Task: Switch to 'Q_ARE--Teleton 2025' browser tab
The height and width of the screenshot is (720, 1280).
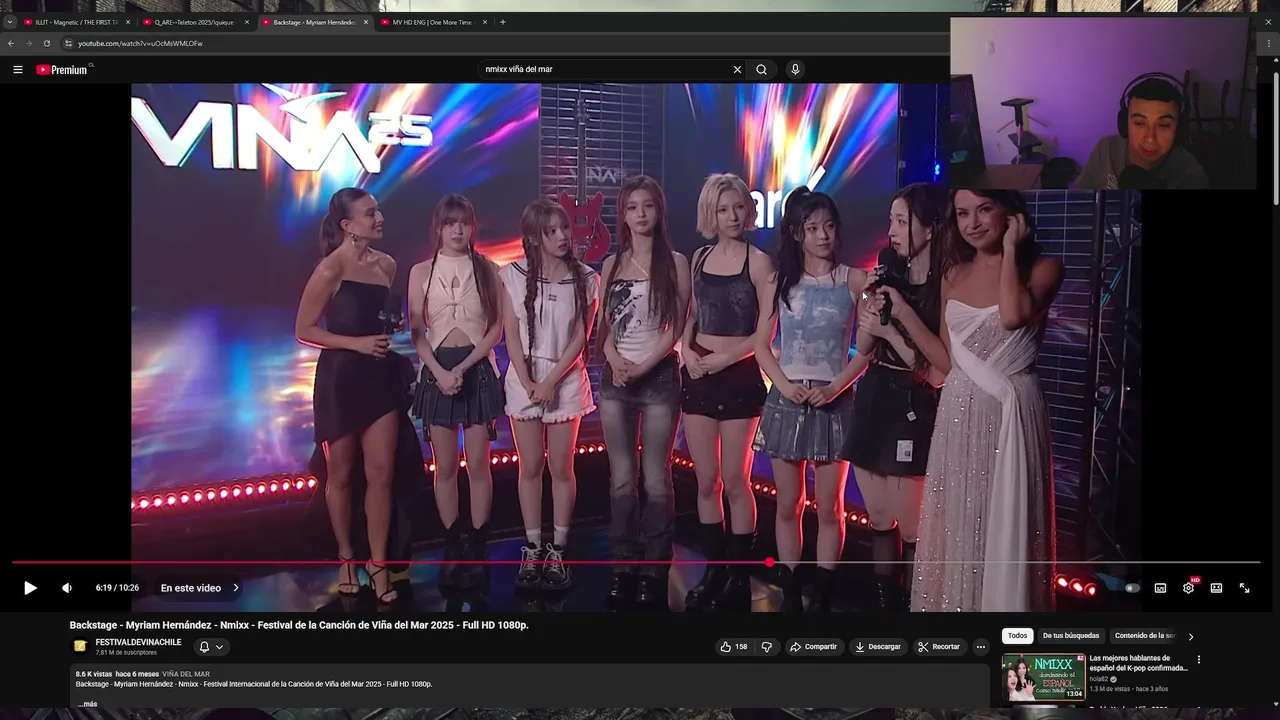Action: click(195, 22)
